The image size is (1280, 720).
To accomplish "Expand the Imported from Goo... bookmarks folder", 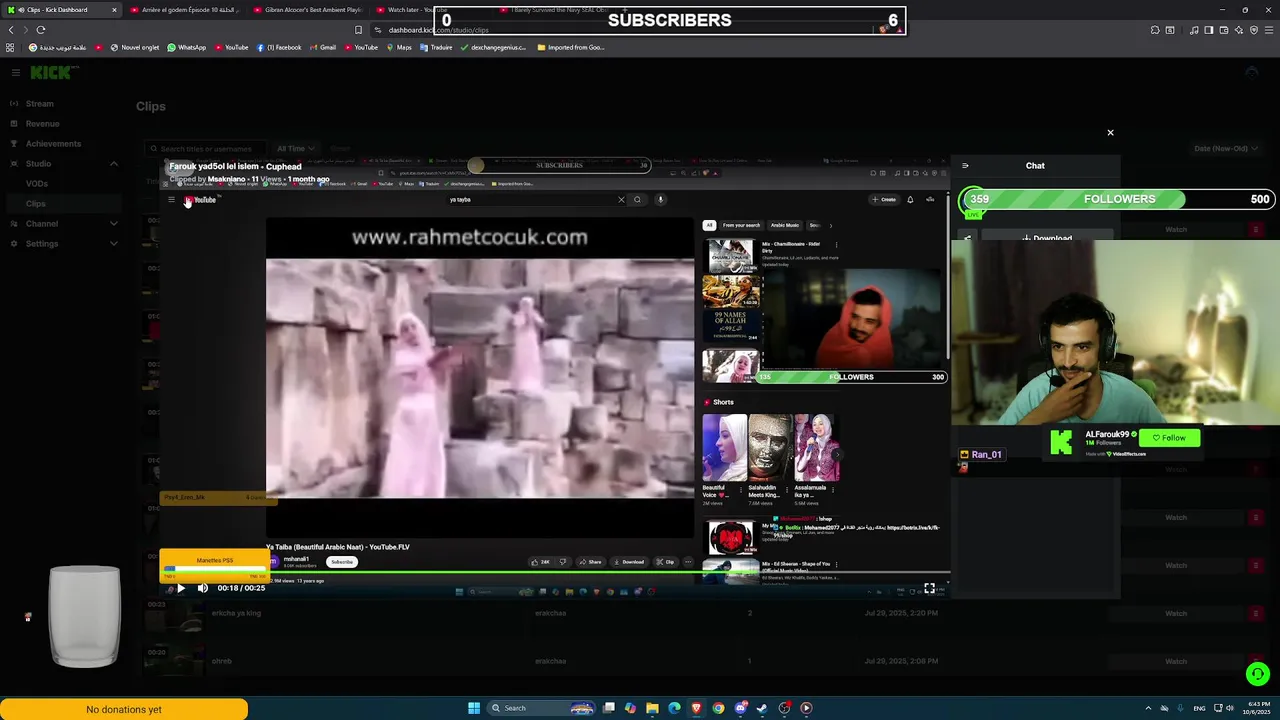I will (x=570, y=47).
